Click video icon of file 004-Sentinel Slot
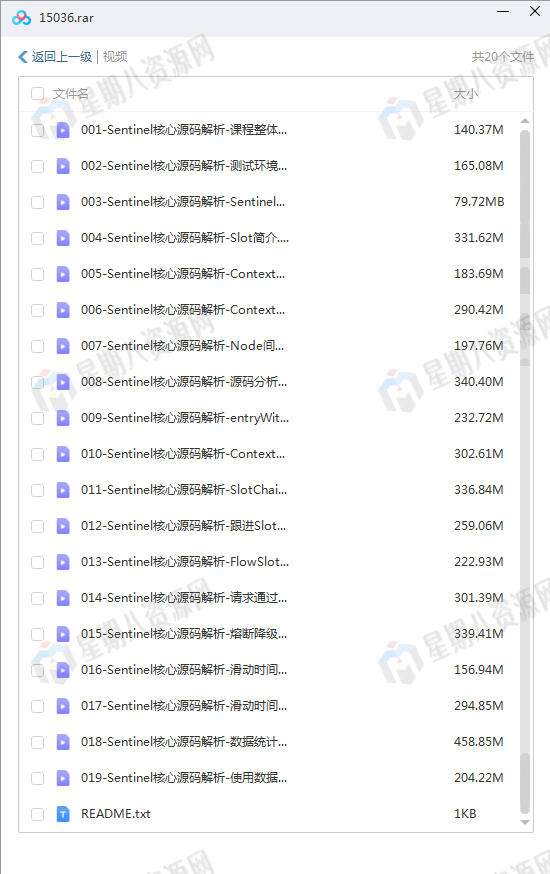The height and width of the screenshot is (874, 550). pyautogui.click(x=63, y=238)
